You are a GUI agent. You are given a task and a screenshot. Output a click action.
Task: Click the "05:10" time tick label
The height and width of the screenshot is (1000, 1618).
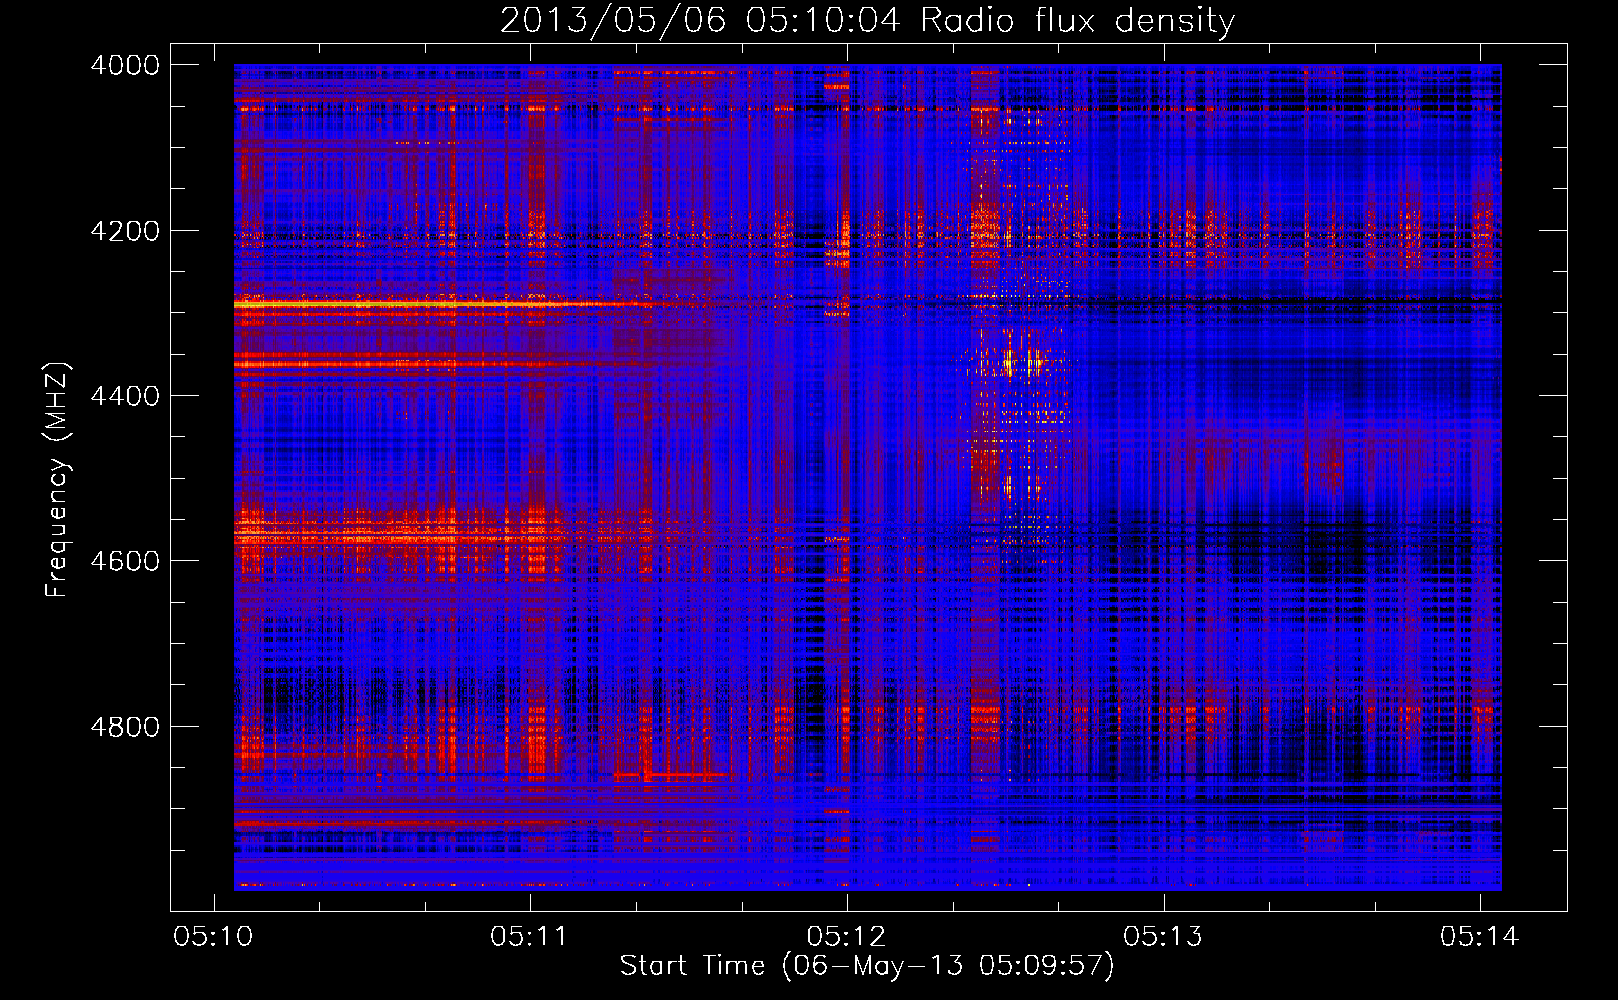pos(213,937)
